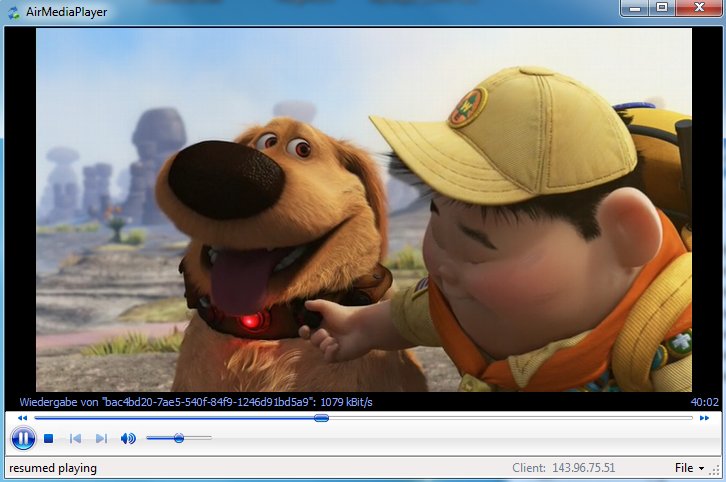This screenshot has height=482, width=726.
Task: Click the AirMediaPlayer title bar icon
Action: [x=13, y=12]
